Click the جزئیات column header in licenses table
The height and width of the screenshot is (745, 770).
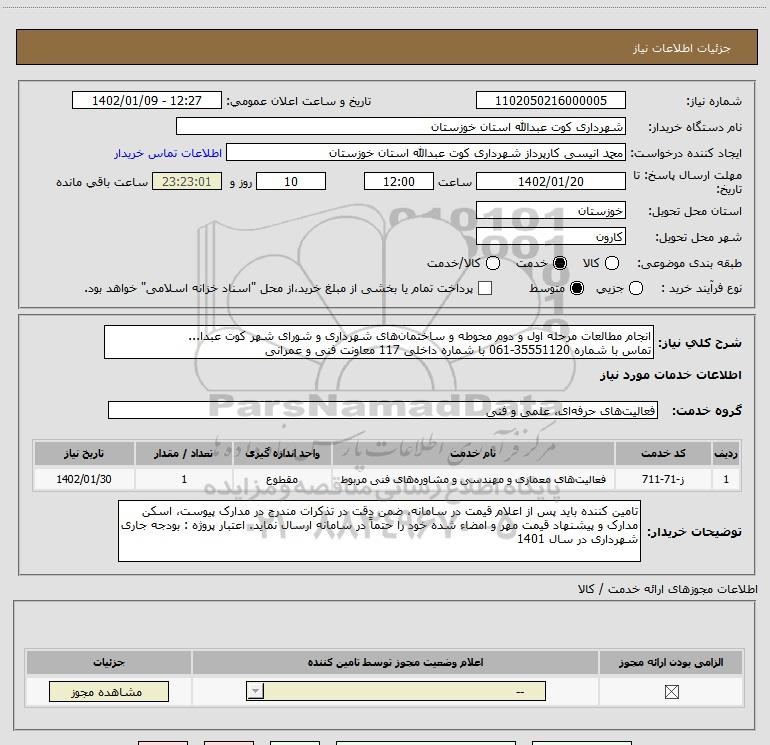[x=109, y=662]
